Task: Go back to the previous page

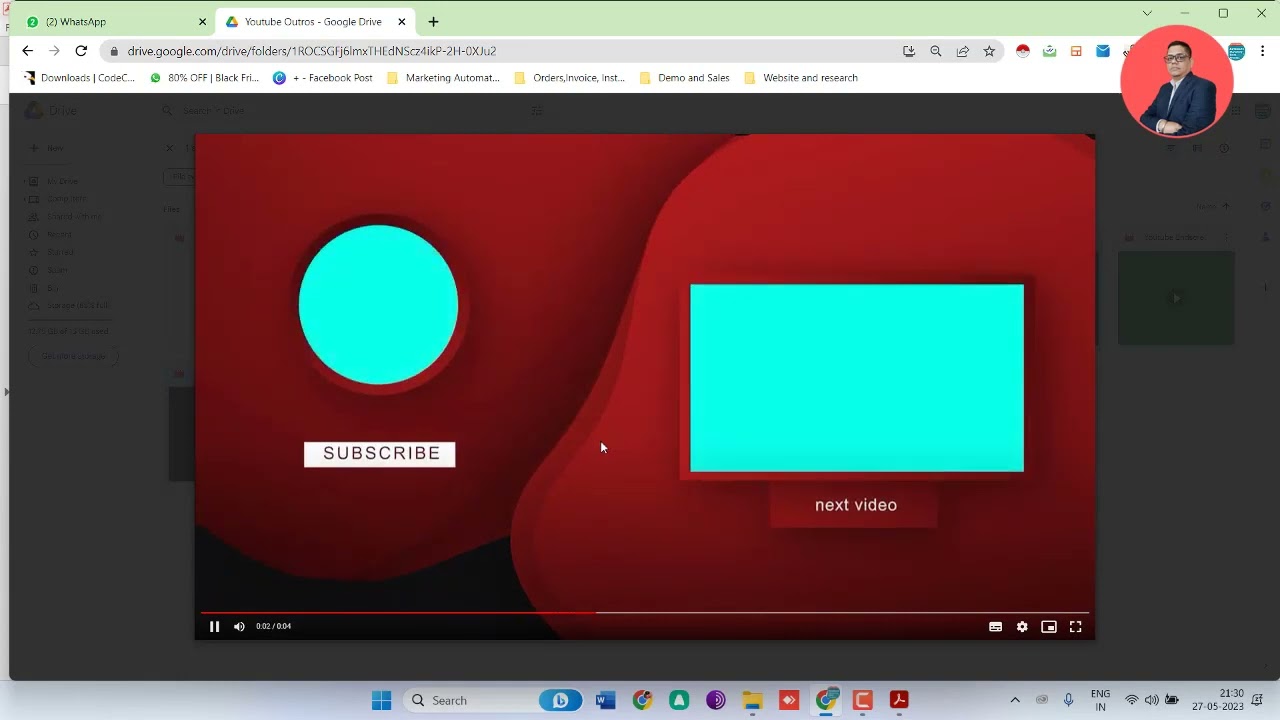Action: point(28,51)
